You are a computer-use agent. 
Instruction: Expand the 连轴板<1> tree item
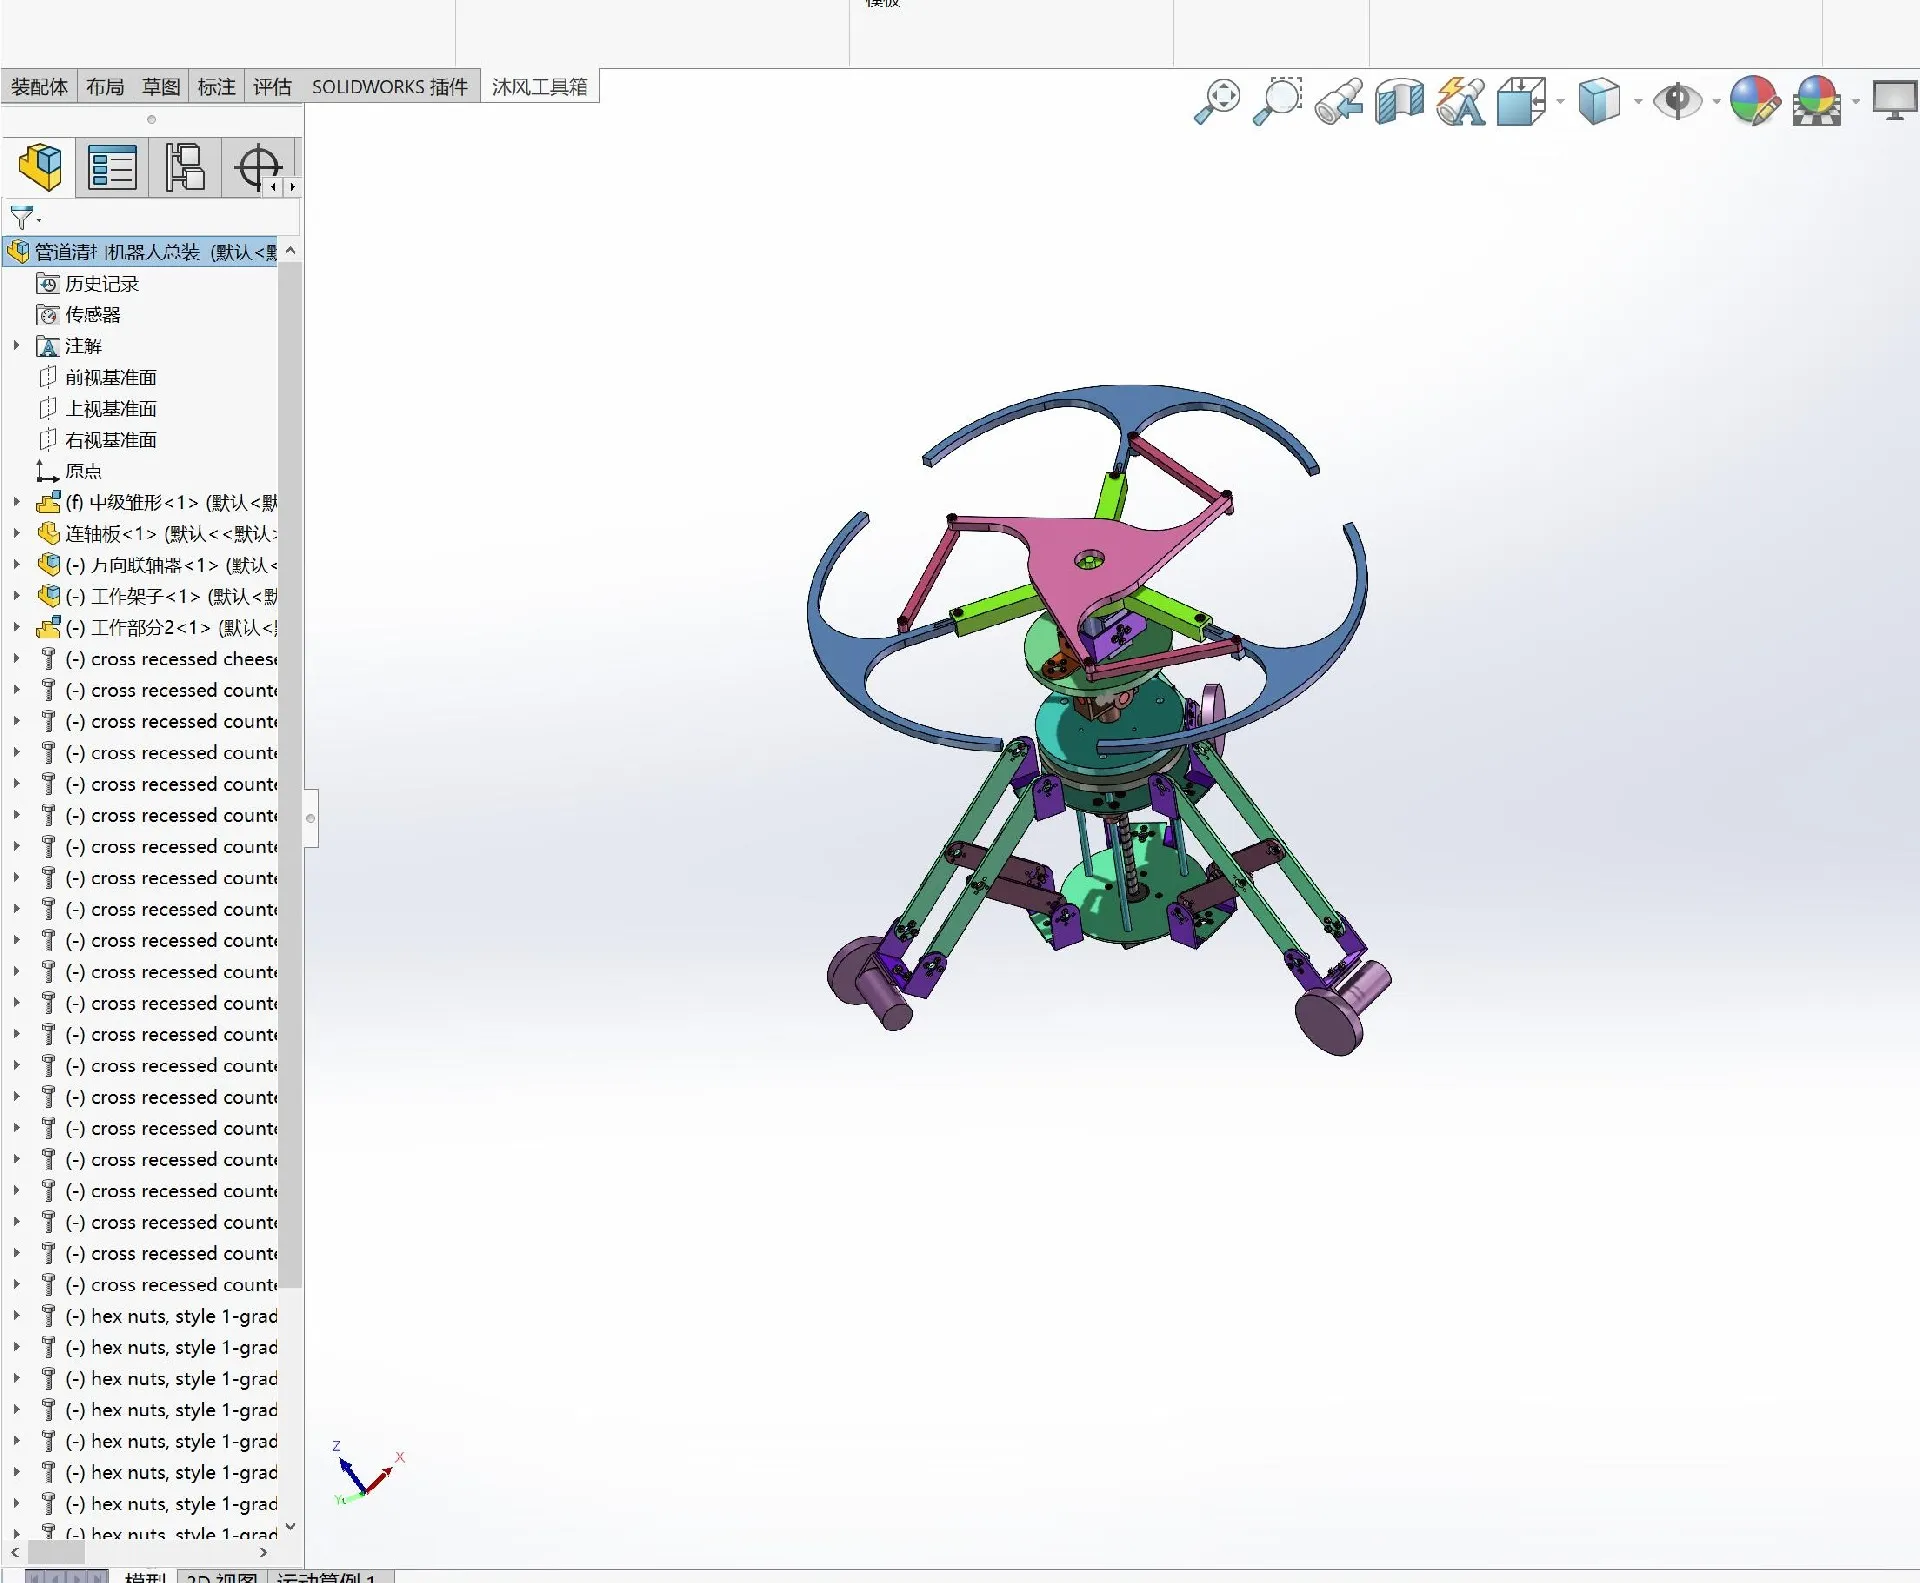[x=16, y=534]
